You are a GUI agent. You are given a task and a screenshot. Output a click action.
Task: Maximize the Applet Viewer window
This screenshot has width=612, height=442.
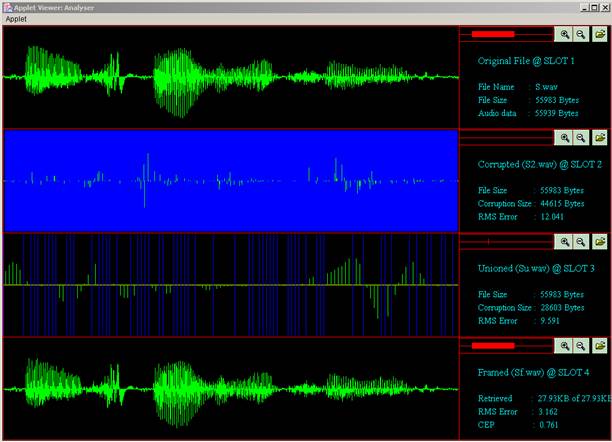coord(594,7)
